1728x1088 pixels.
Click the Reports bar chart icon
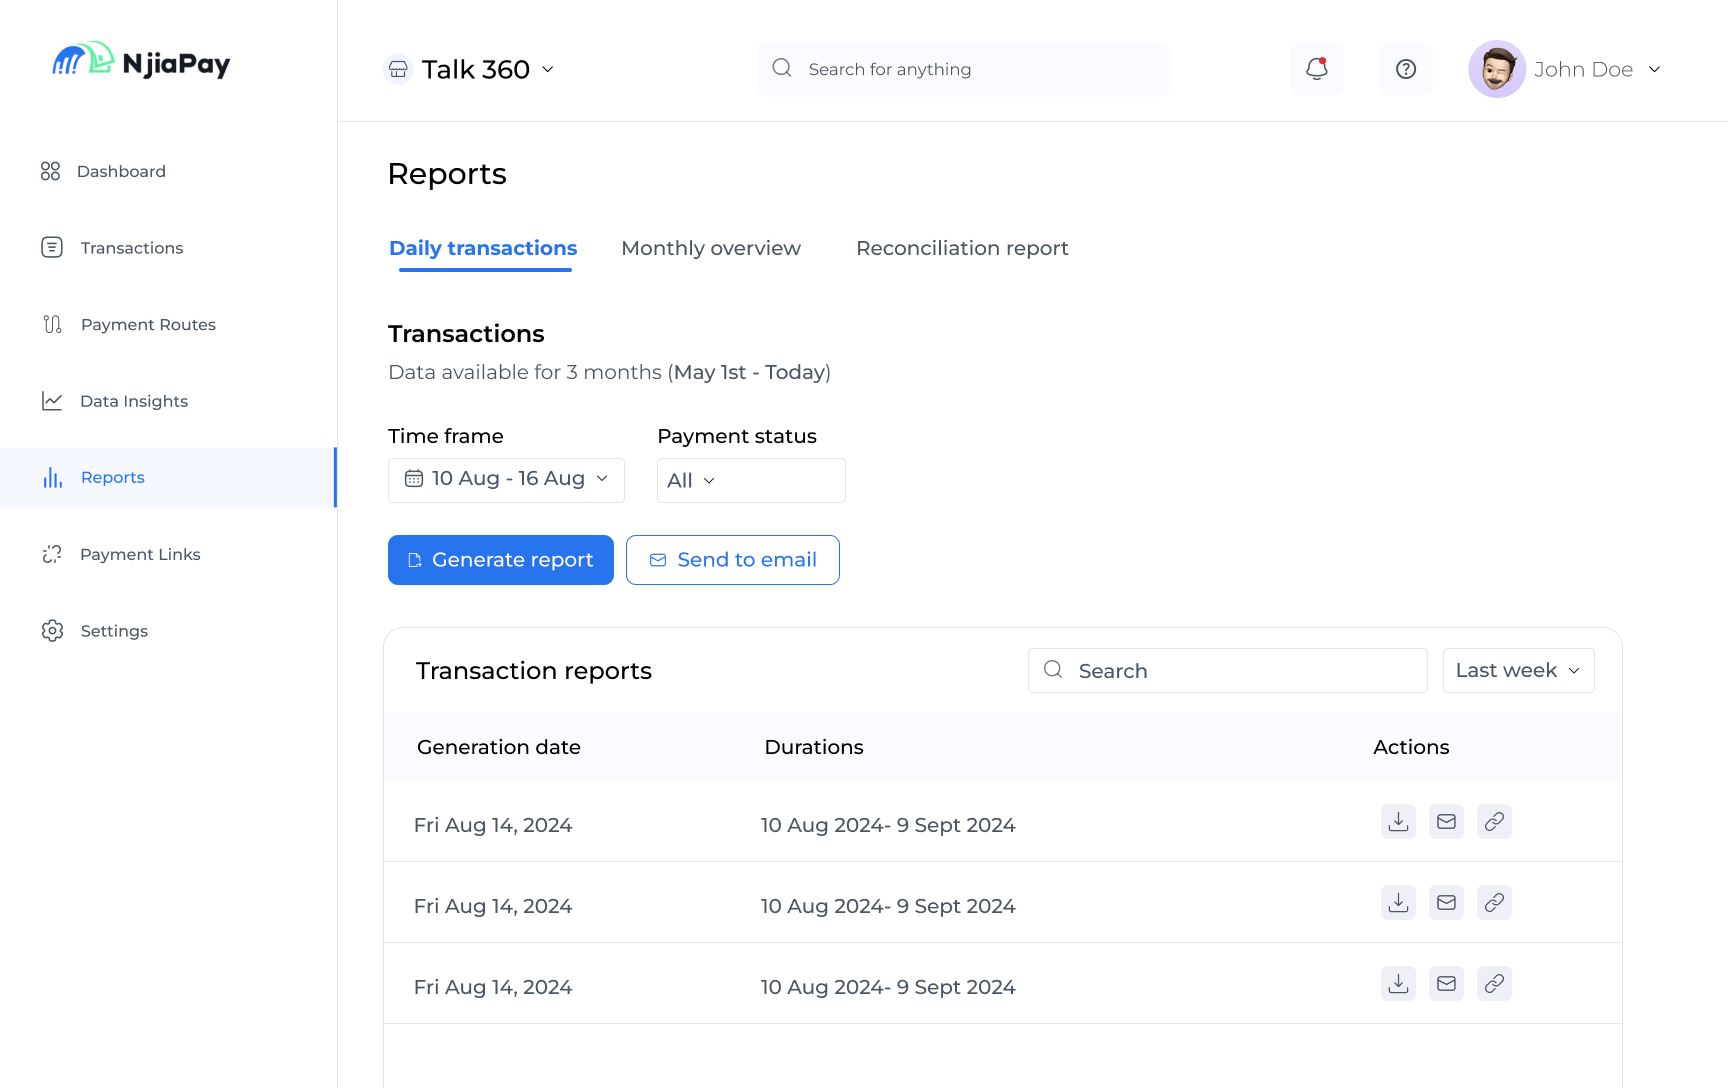tap(52, 477)
